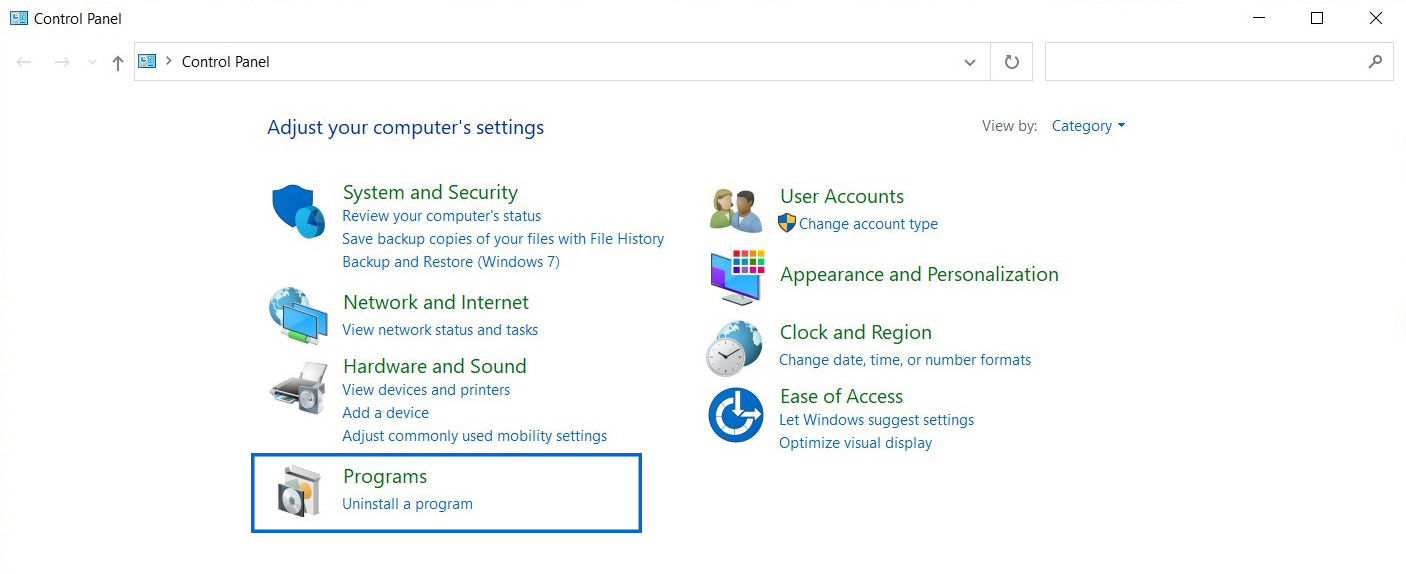Screen dimensions: 1406x574
Task: Open User Accounts category
Action: pos(842,196)
